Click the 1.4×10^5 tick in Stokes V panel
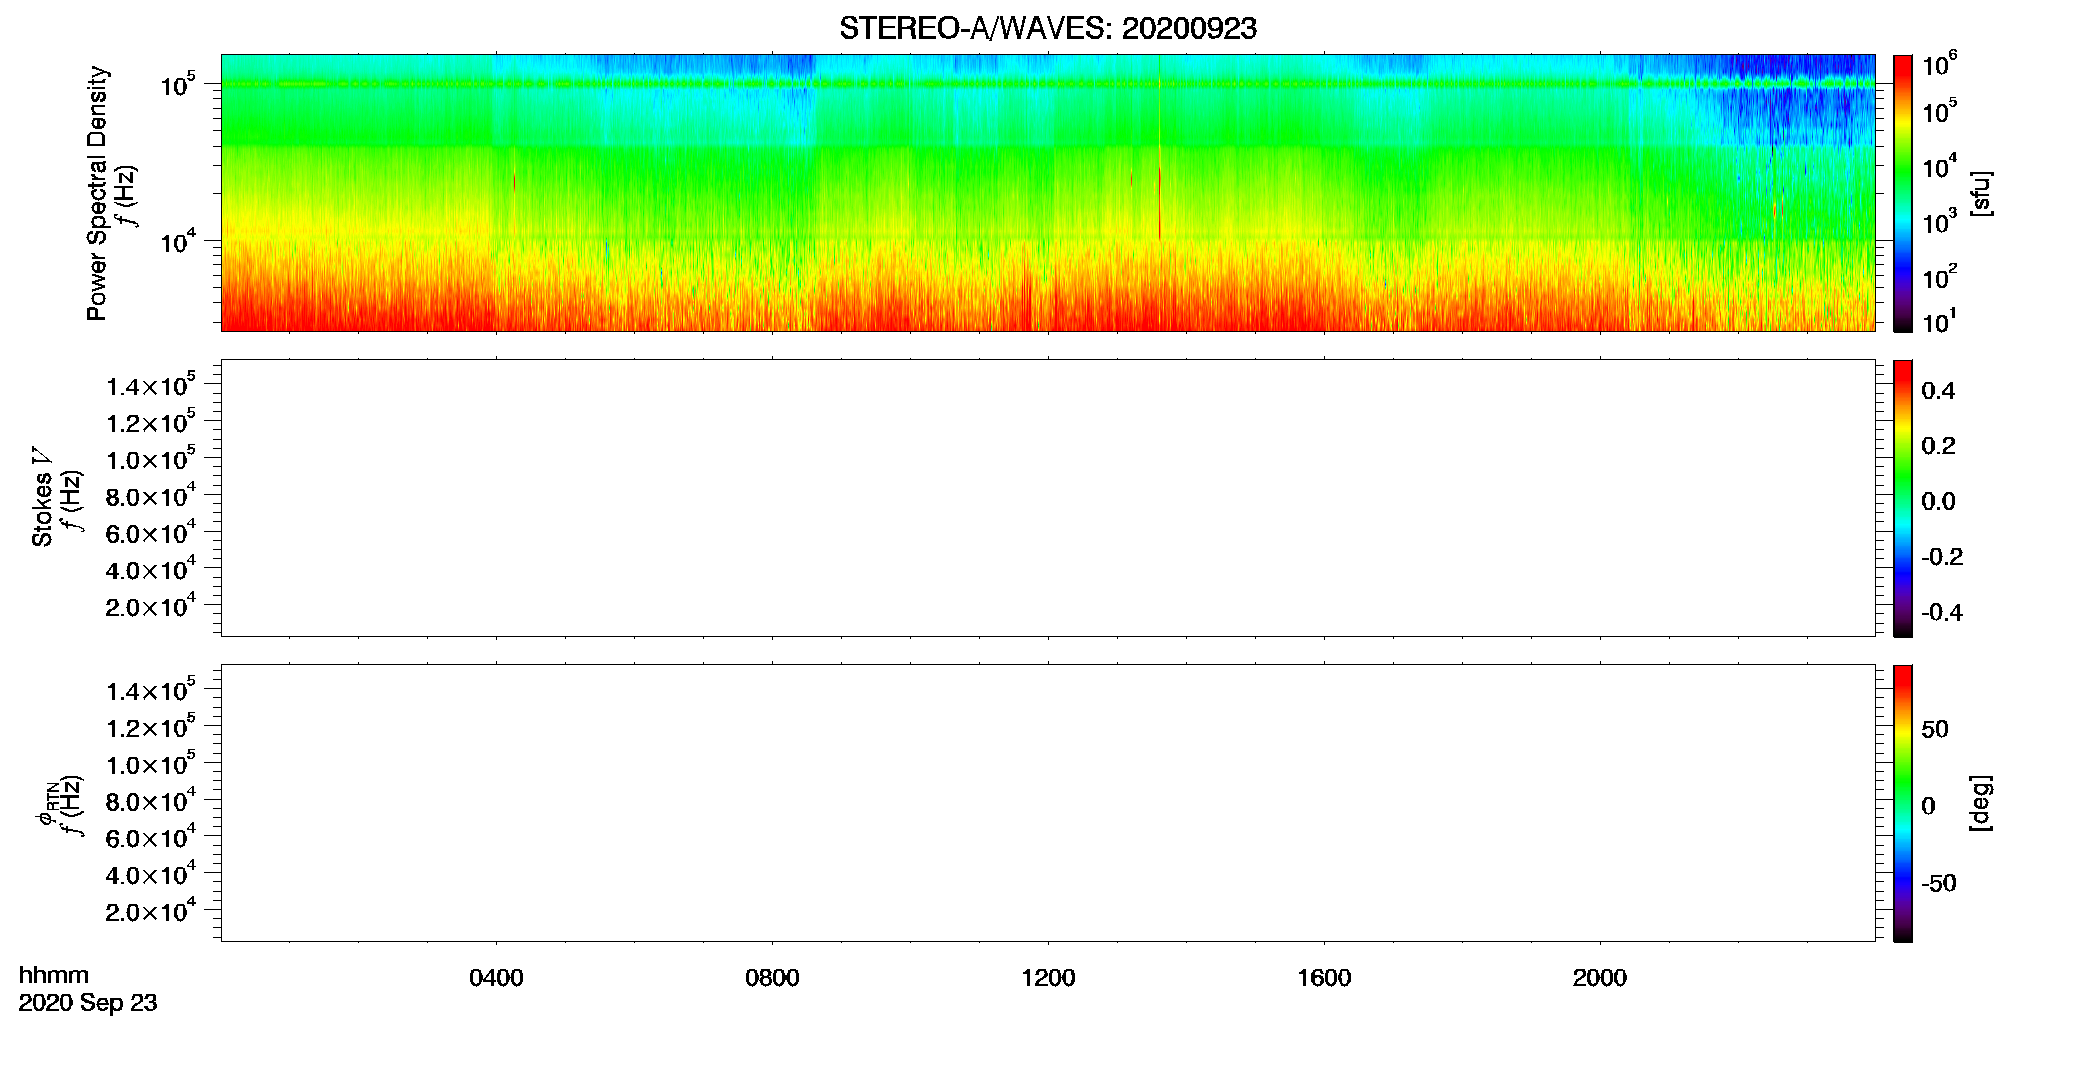Image resolution: width=2096 pixels, height=1080 pixels. click(x=151, y=385)
